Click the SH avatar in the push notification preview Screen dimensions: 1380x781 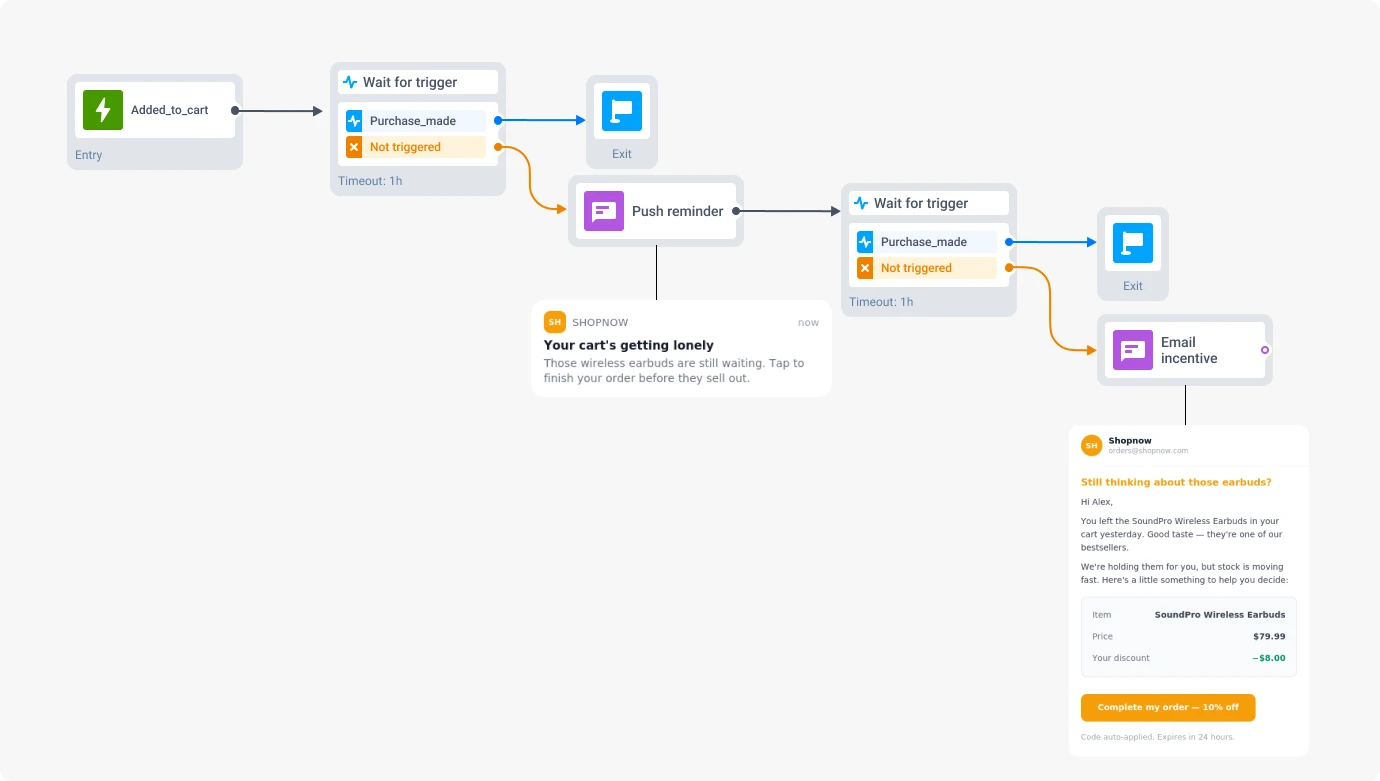point(555,321)
